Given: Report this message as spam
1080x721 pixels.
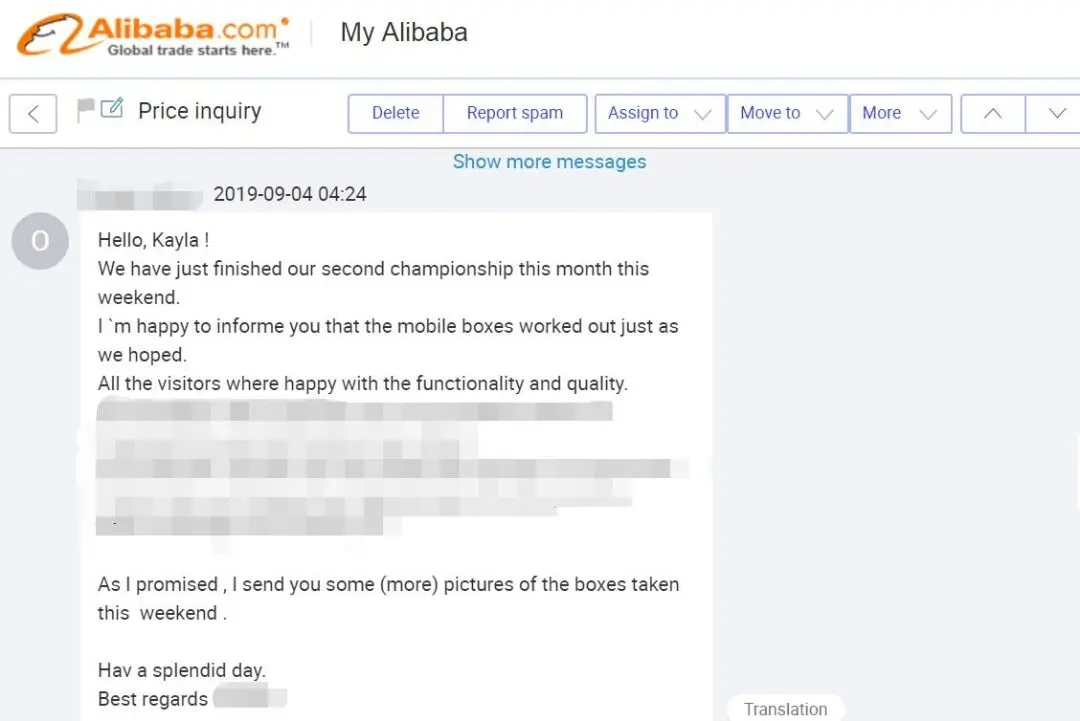Looking at the screenshot, I should (x=514, y=113).
